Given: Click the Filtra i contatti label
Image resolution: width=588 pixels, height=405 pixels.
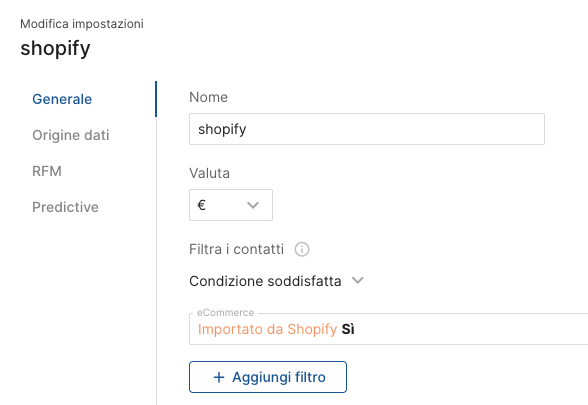Looking at the screenshot, I should pos(237,249).
